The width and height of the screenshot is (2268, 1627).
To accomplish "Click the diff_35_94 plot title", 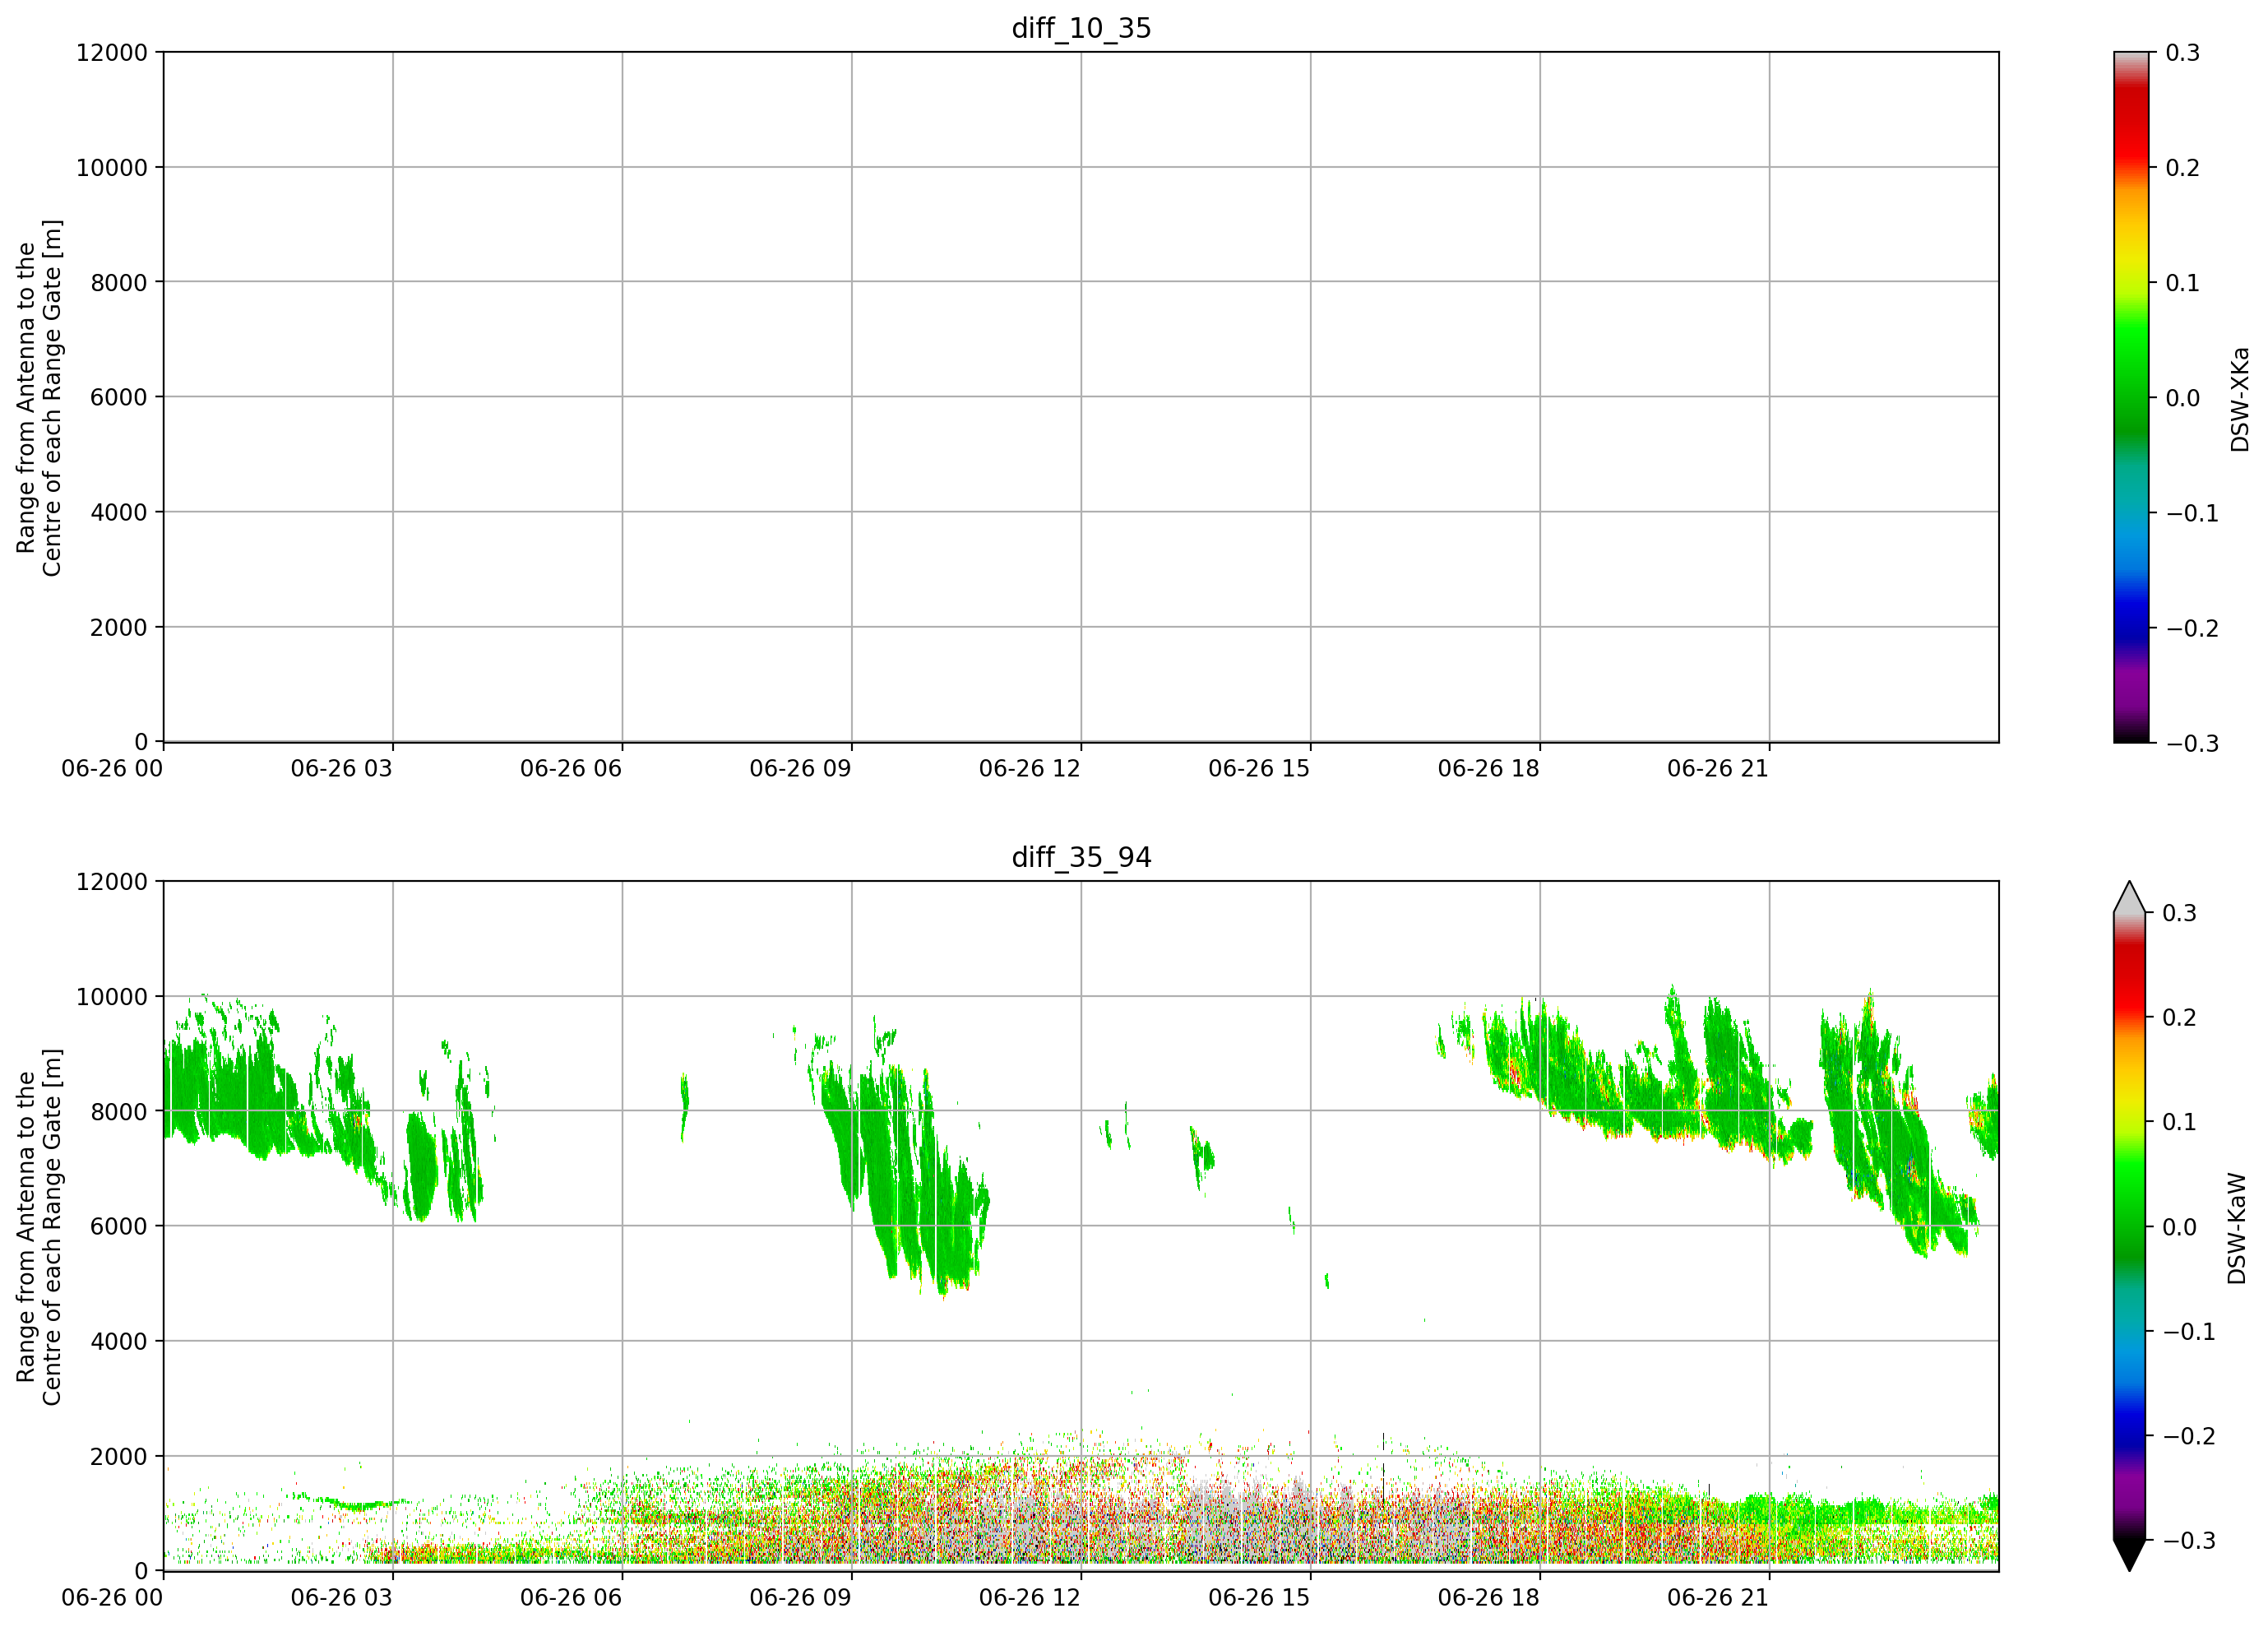I will [1081, 857].
